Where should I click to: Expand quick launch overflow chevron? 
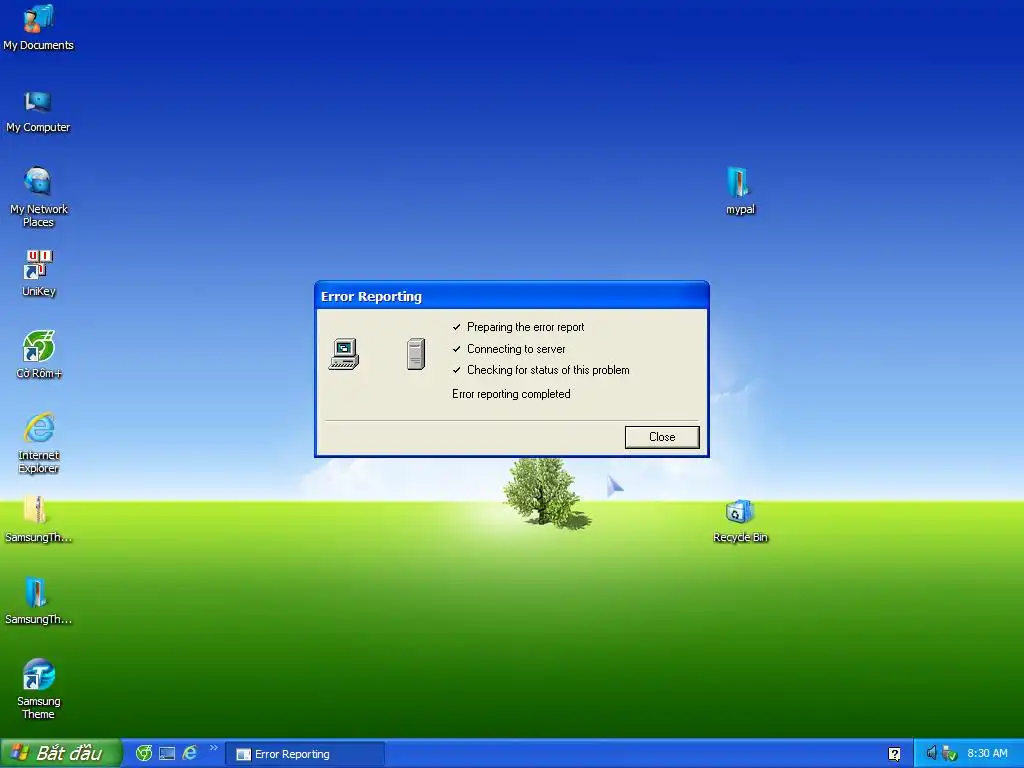click(214, 748)
